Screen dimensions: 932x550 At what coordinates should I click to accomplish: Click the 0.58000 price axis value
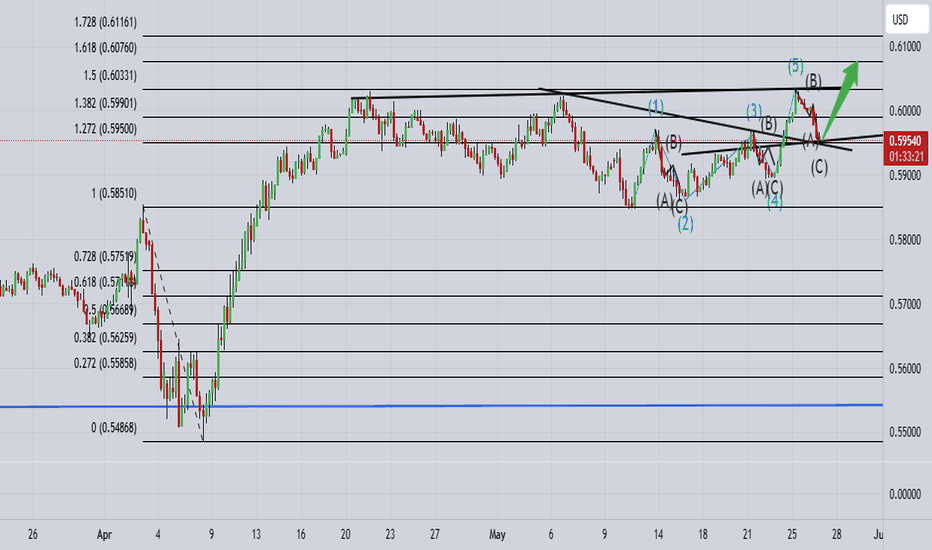(x=905, y=240)
